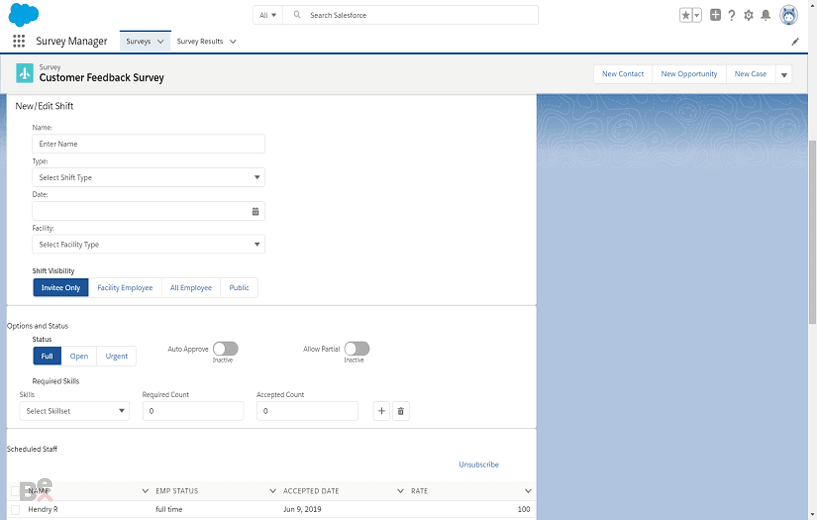Screen dimensions: 817x520
Task: Open the date picker calendar icon
Action: (x=255, y=212)
